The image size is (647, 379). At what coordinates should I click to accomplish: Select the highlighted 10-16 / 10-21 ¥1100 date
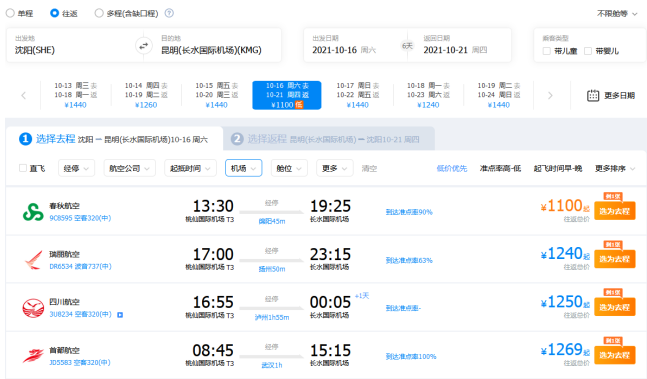point(287,95)
